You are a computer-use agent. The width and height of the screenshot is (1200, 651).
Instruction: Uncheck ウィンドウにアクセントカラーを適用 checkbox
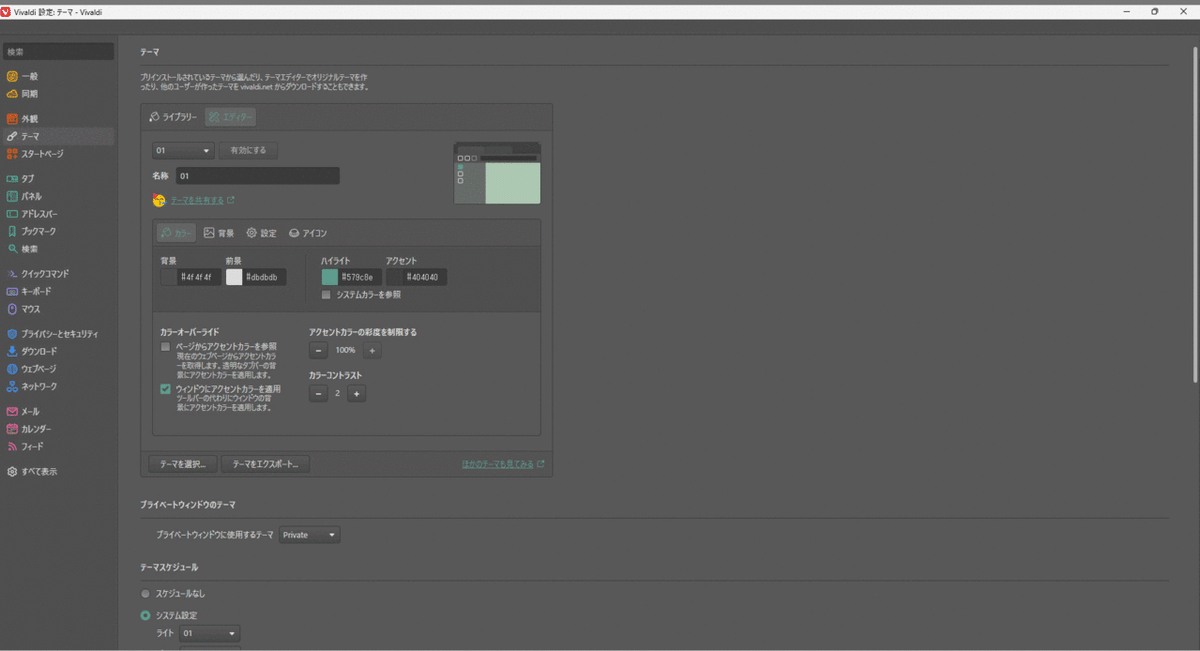tap(166, 390)
